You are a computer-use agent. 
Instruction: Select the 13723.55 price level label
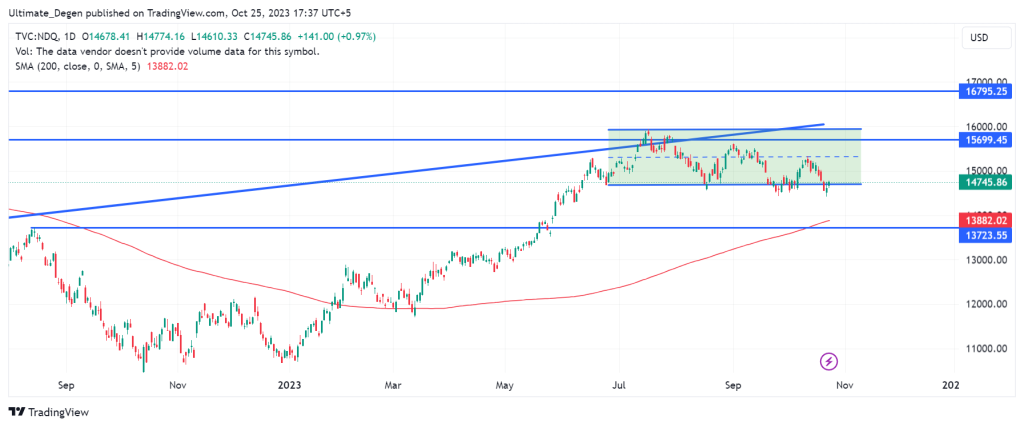click(985, 235)
